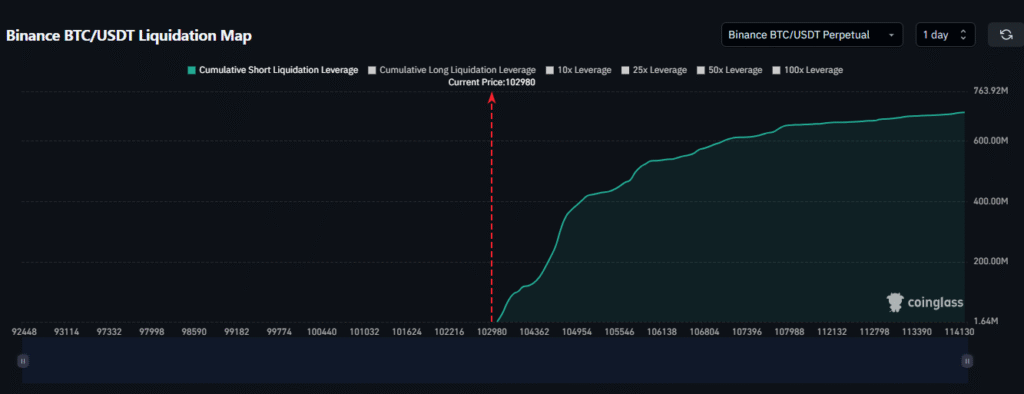Click the arrow in the pair dropdown
1024x394 pixels.
[x=891, y=35]
